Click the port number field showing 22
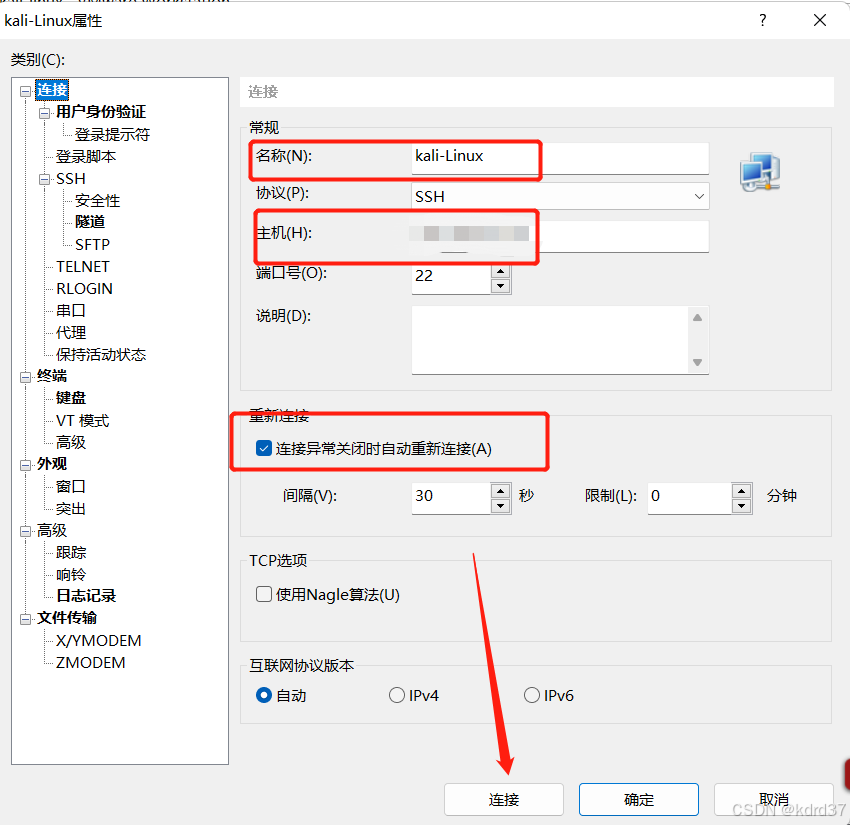Viewport: 850px width, 825px height. click(451, 279)
